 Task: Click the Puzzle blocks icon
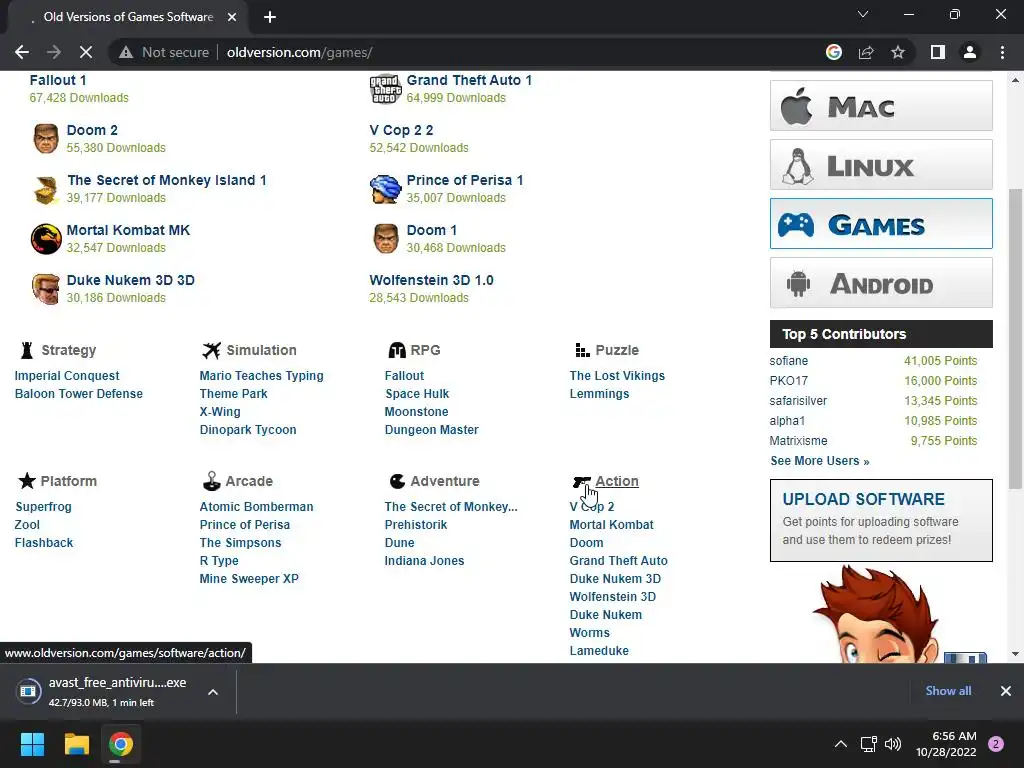582,351
